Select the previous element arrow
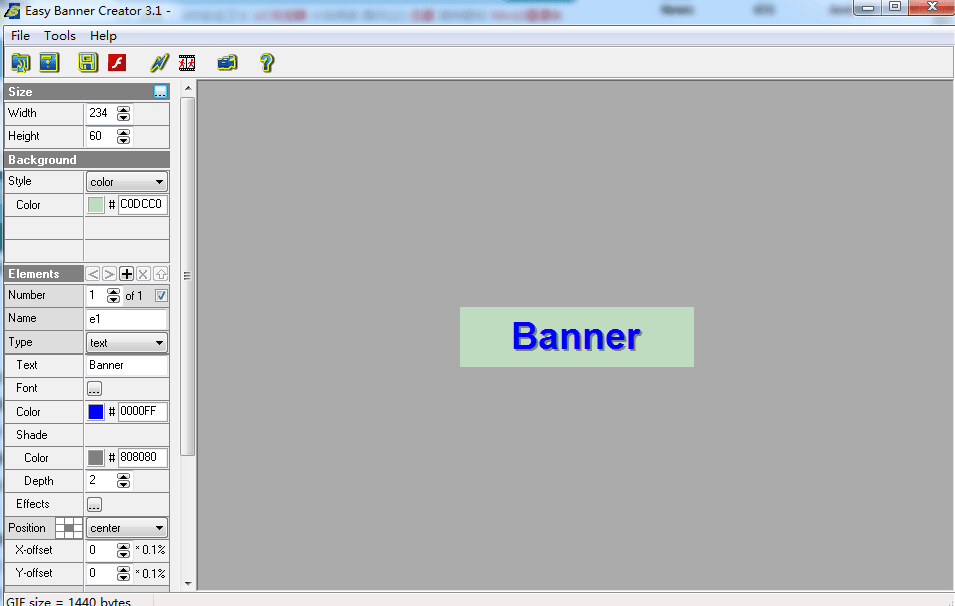This screenshot has height=606, width=955. [x=92, y=273]
